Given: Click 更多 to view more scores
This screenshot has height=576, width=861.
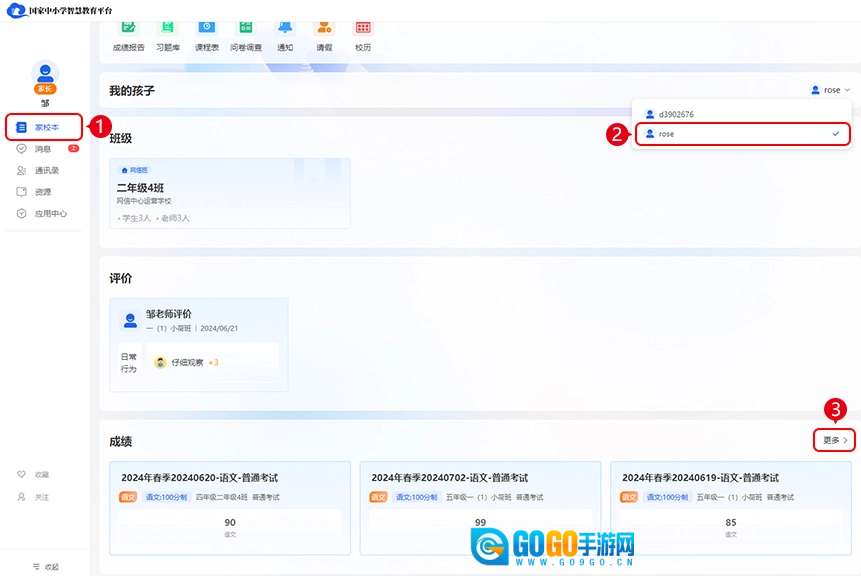Looking at the screenshot, I should (834, 440).
